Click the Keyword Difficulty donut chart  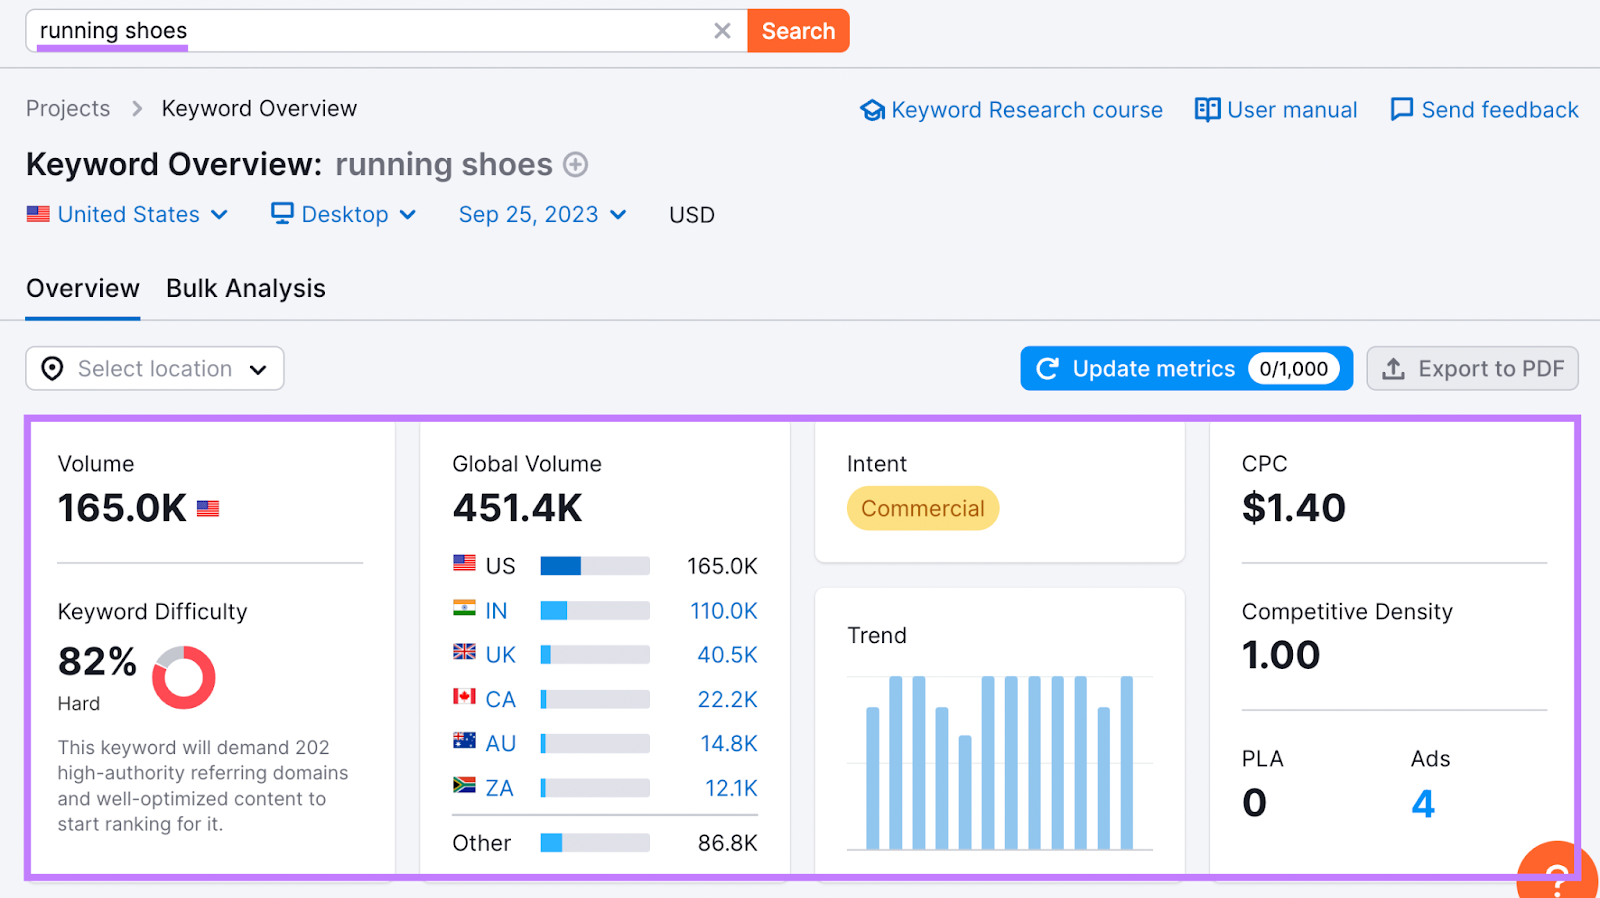click(184, 677)
